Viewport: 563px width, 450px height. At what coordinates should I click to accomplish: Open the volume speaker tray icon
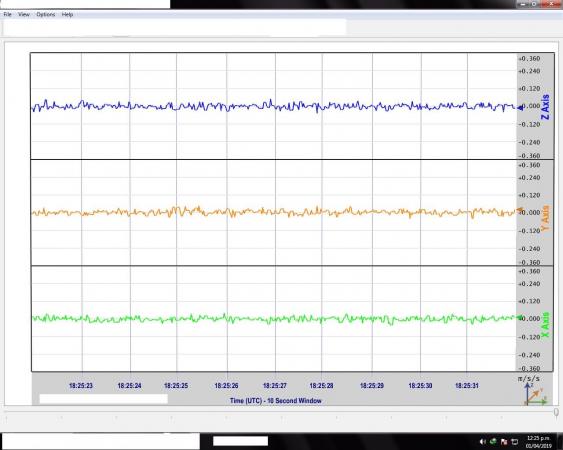click(483, 442)
